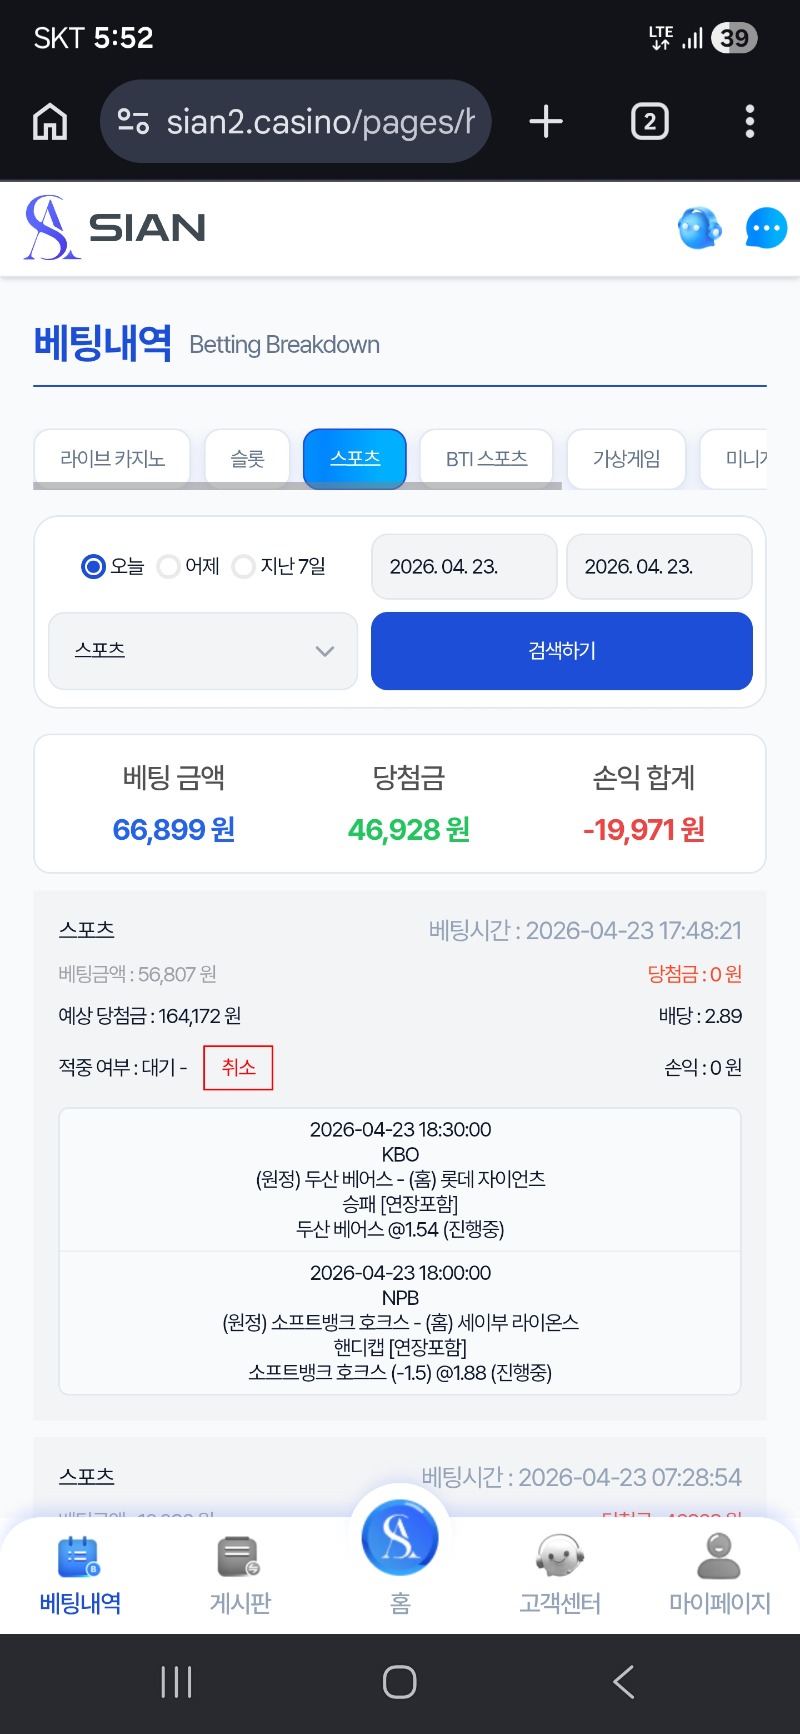Open 마이페이지 profile icon
800x1734 pixels.
(719, 1575)
